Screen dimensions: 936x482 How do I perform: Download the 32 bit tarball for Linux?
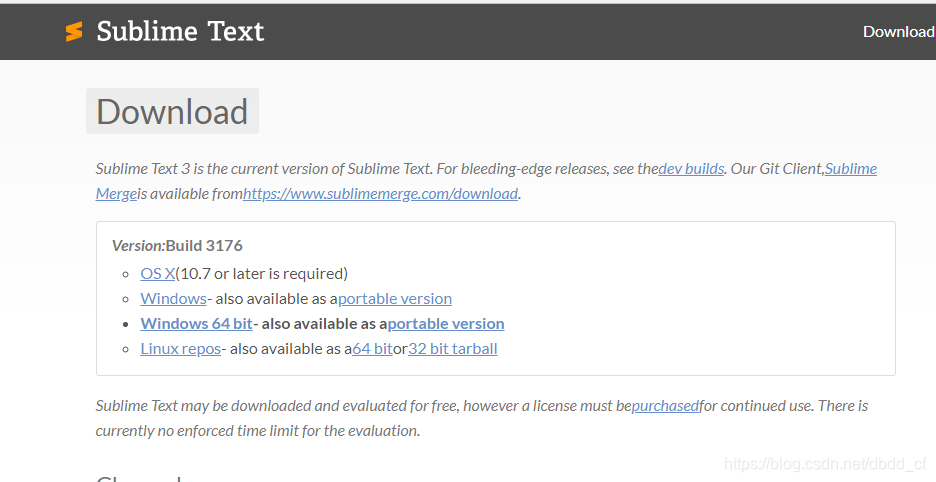pyautogui.click(x=452, y=349)
